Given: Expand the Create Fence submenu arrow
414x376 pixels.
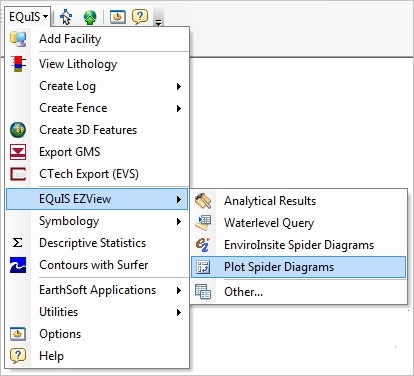Looking at the screenshot, I should pos(179,108).
